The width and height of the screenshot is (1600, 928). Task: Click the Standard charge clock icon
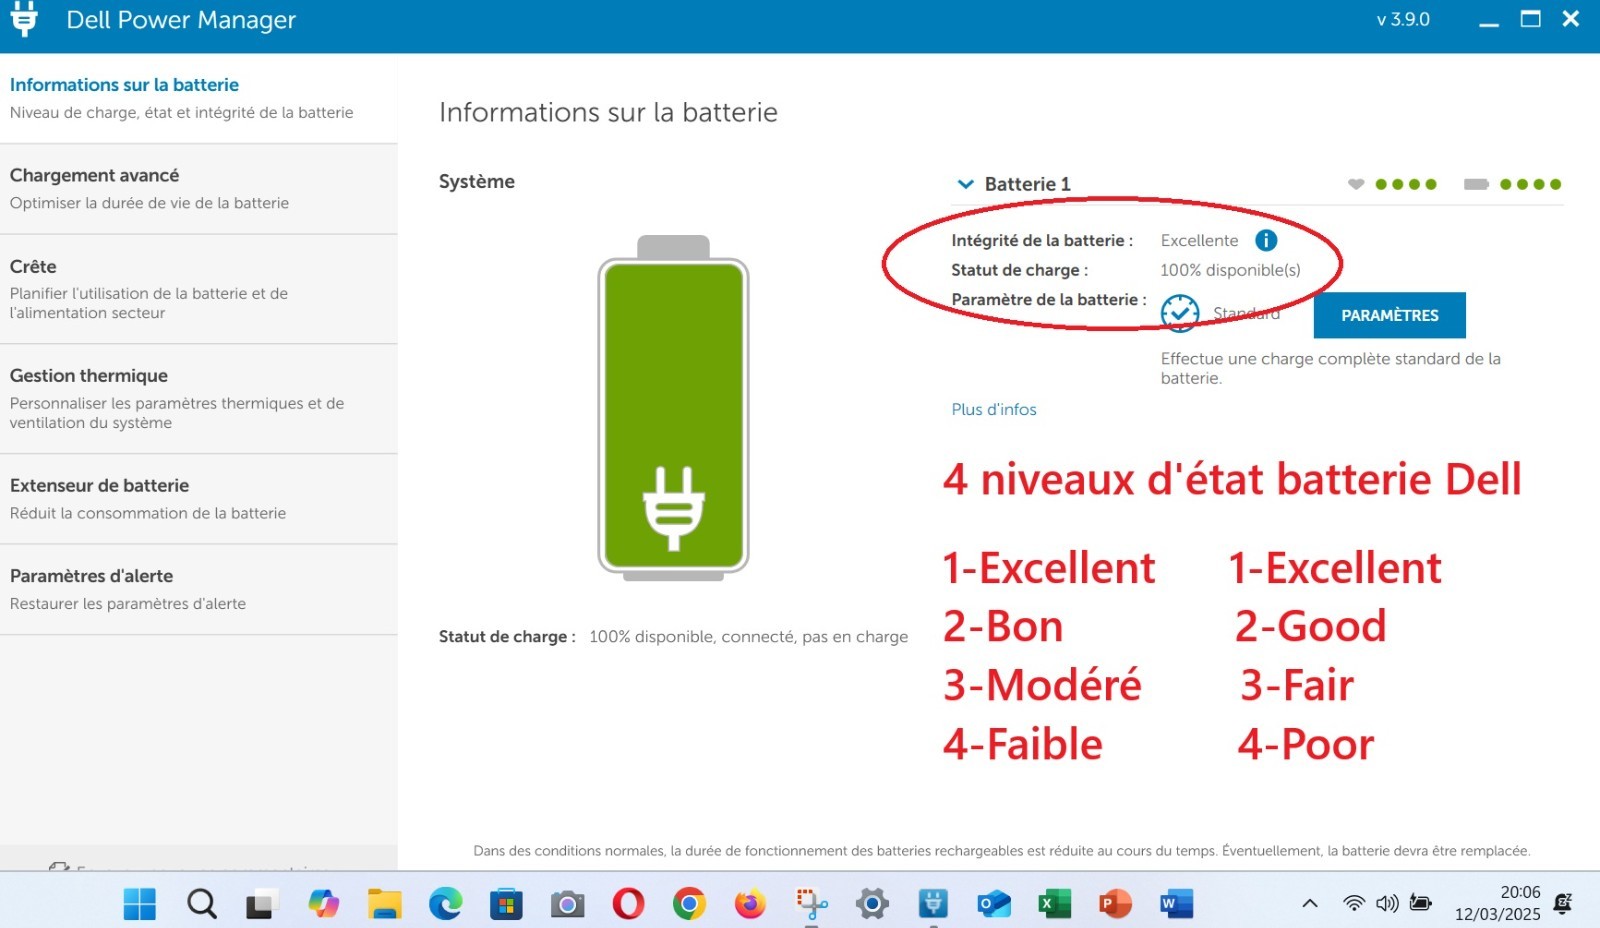point(1180,313)
